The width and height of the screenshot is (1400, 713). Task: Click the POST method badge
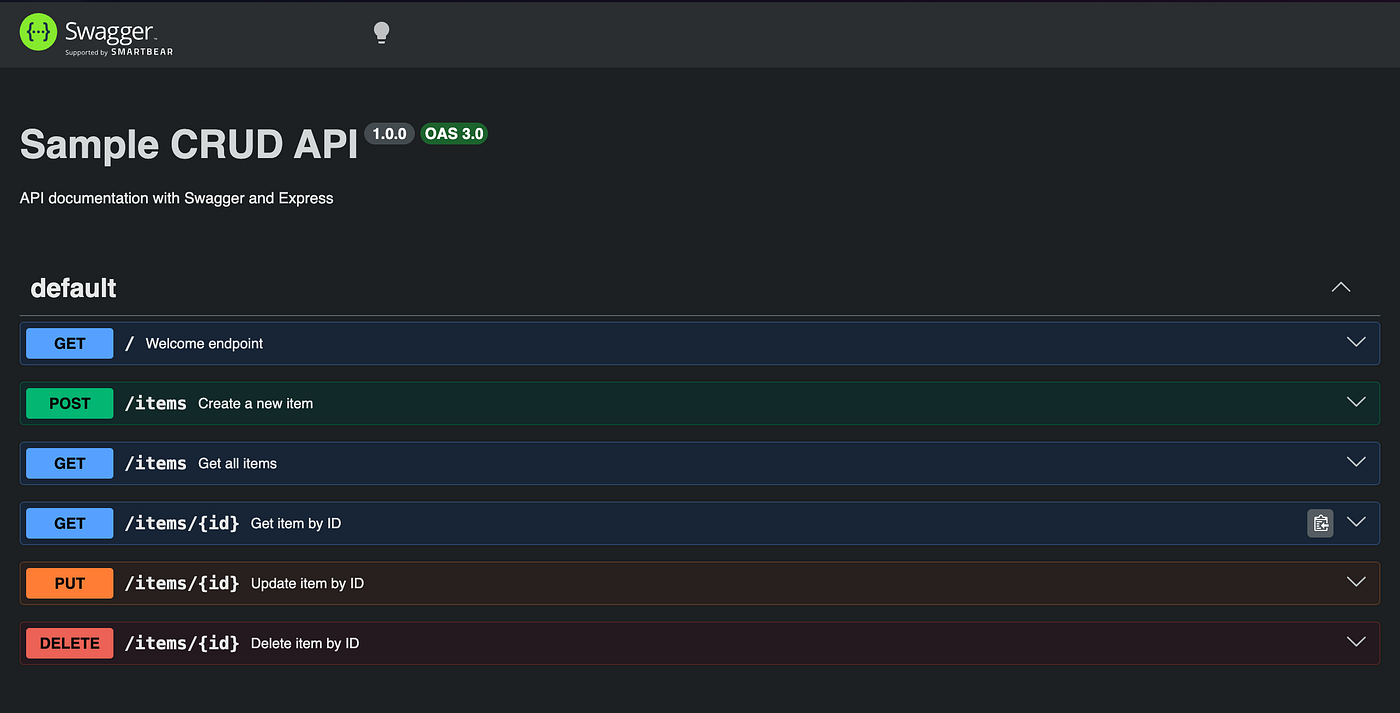pyautogui.click(x=70, y=403)
